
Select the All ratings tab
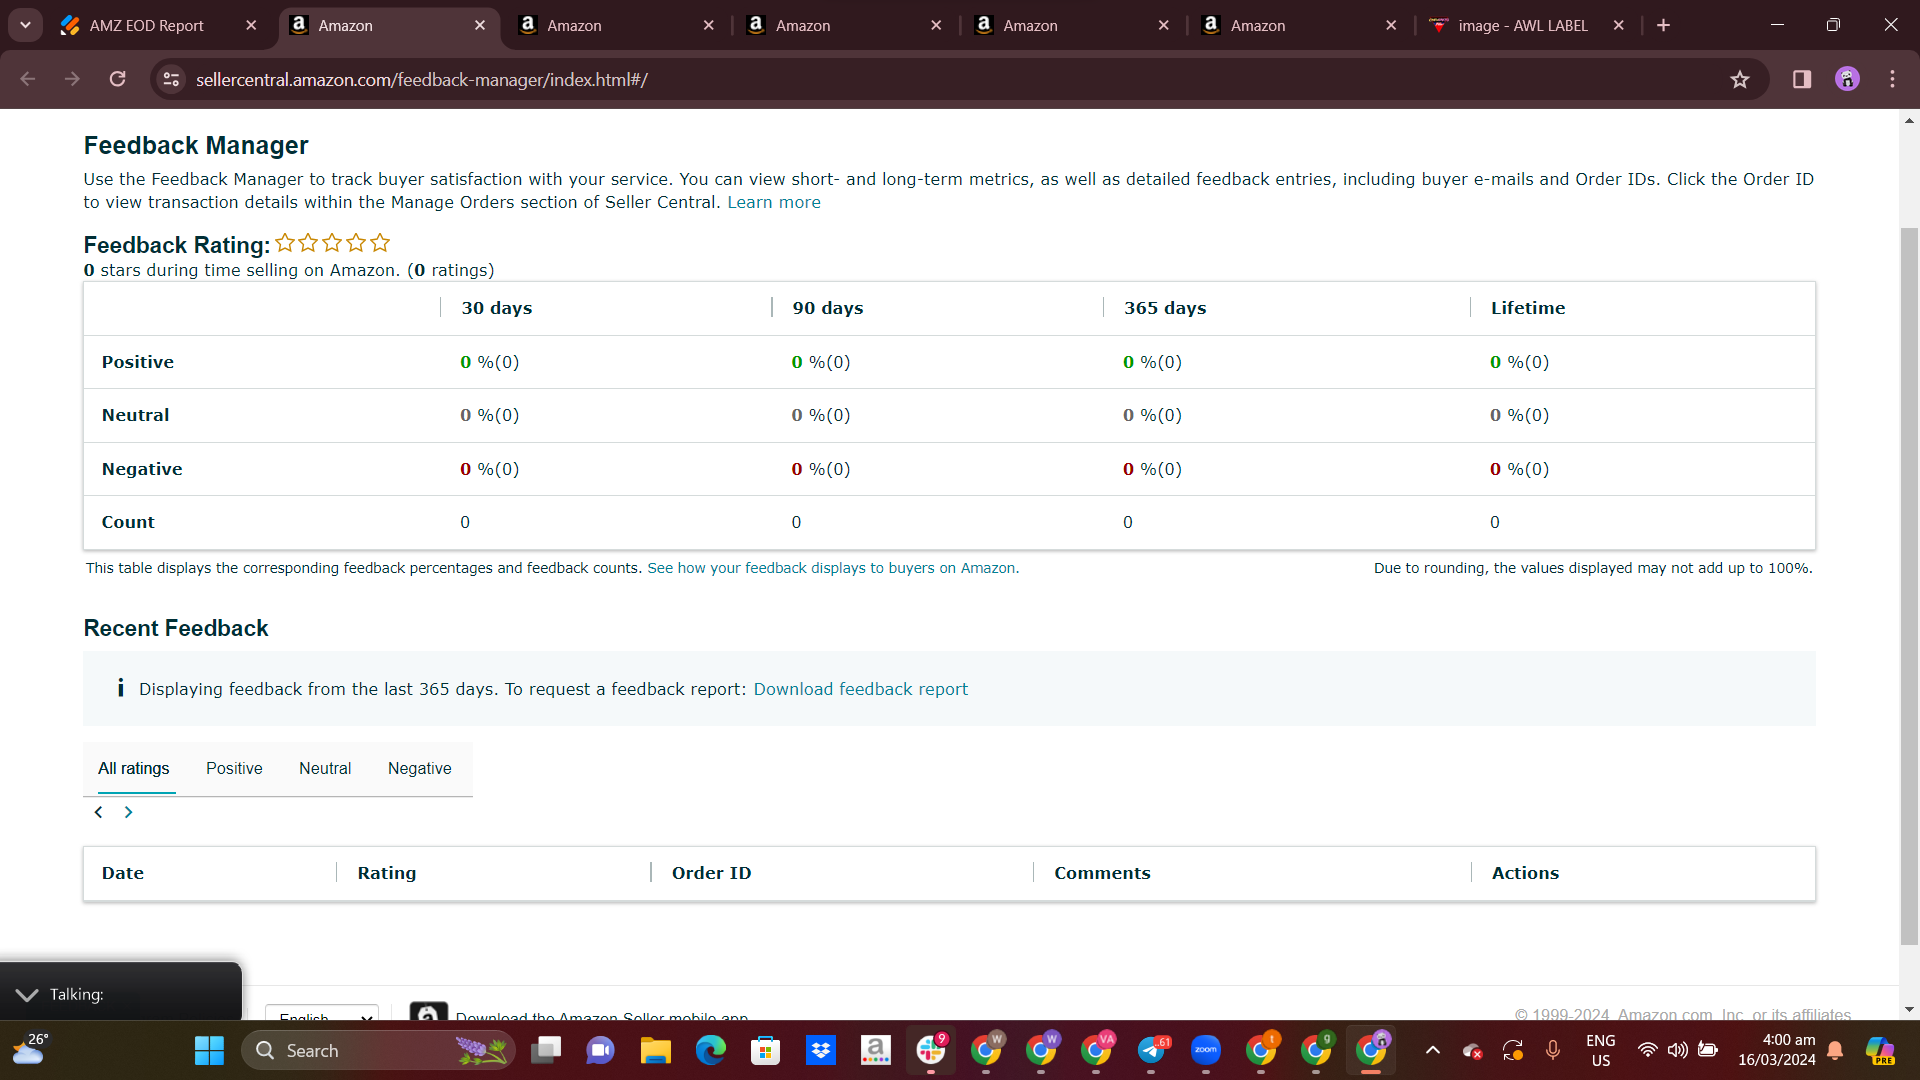click(x=134, y=768)
